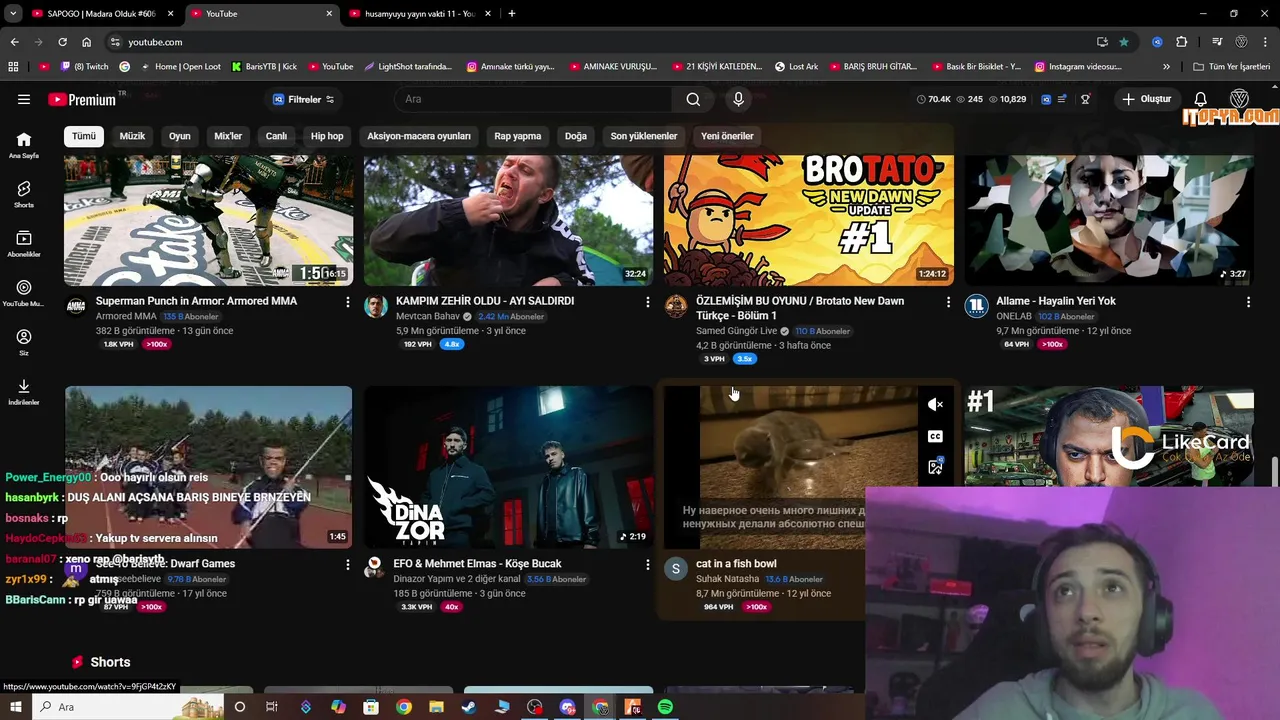The image size is (1280, 720).
Task: Open the vidIQ list icon in header
Action: point(1063,99)
